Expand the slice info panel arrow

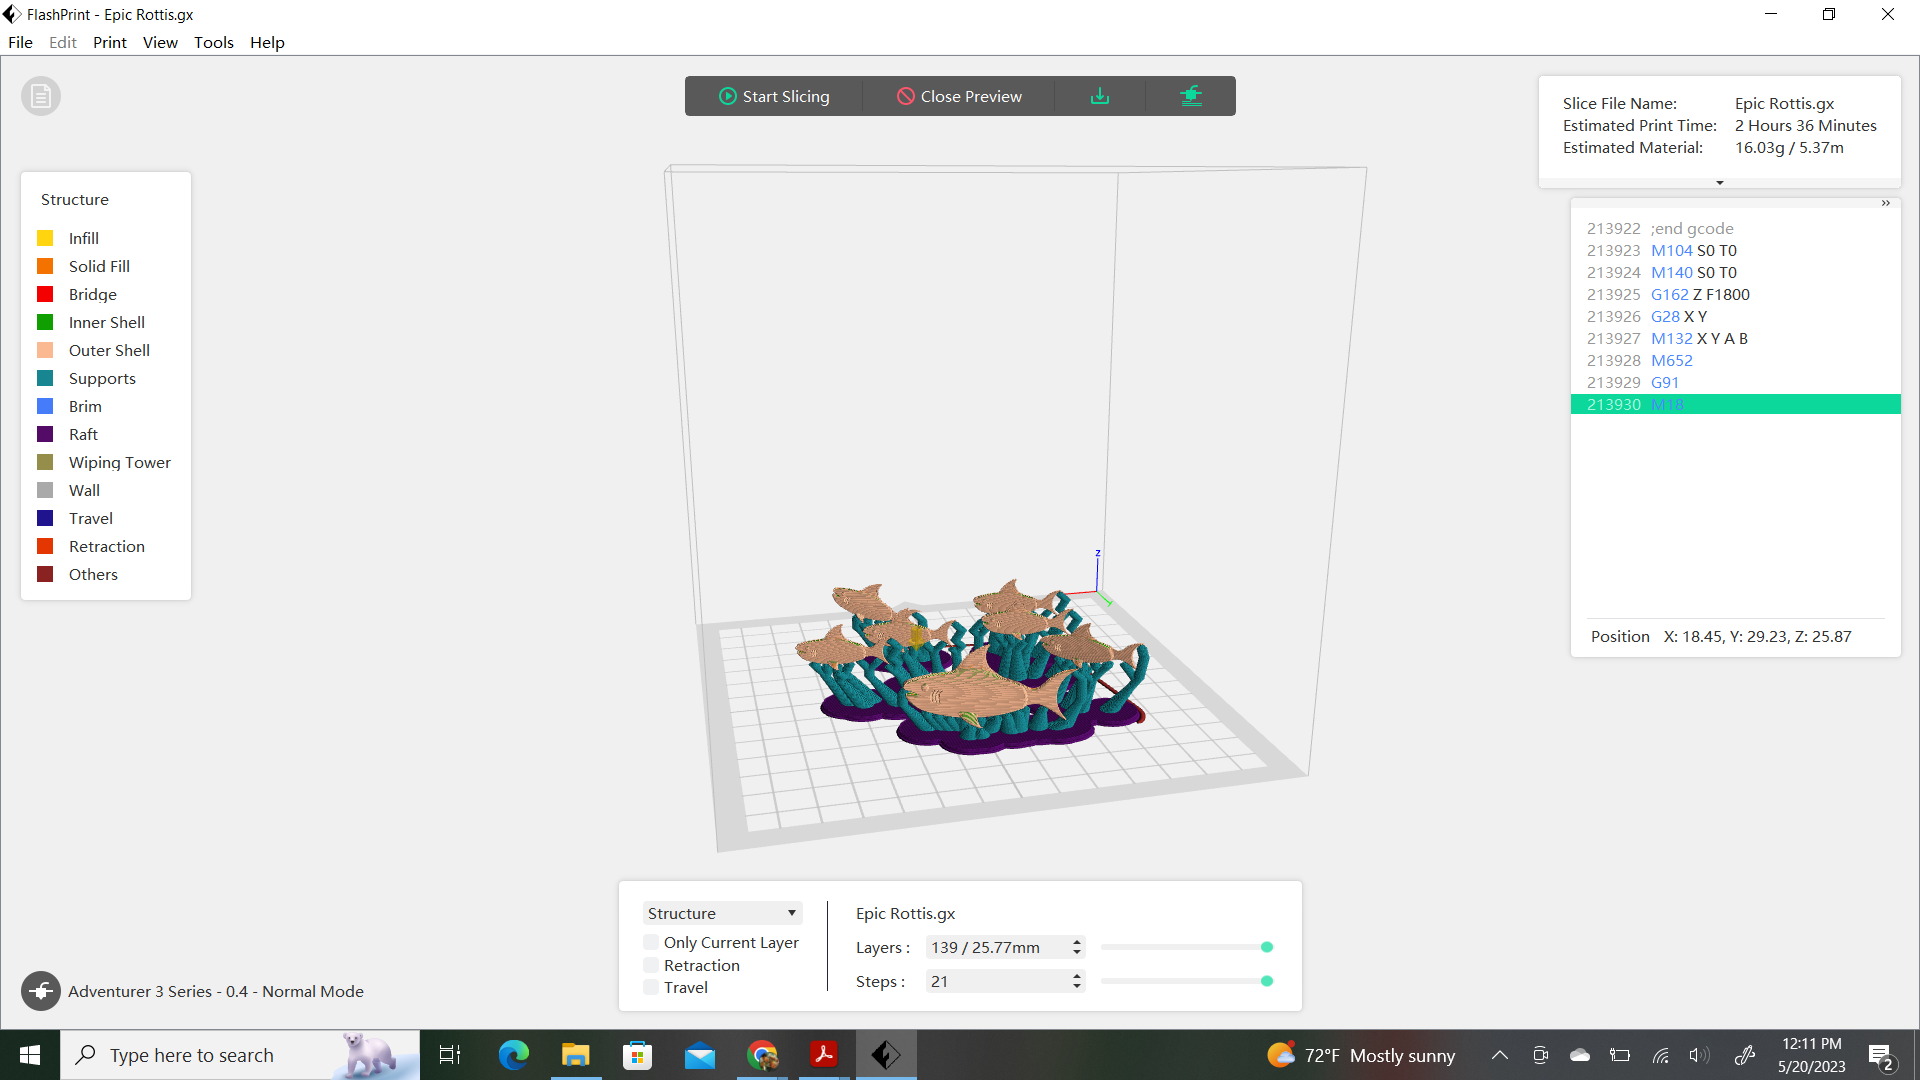click(1719, 183)
